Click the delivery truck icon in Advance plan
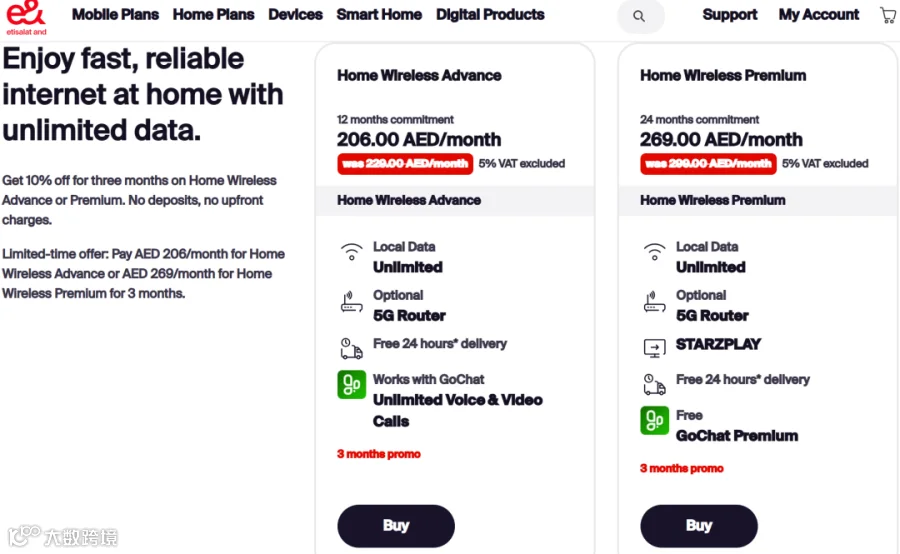This screenshot has width=900, height=554. (351, 348)
